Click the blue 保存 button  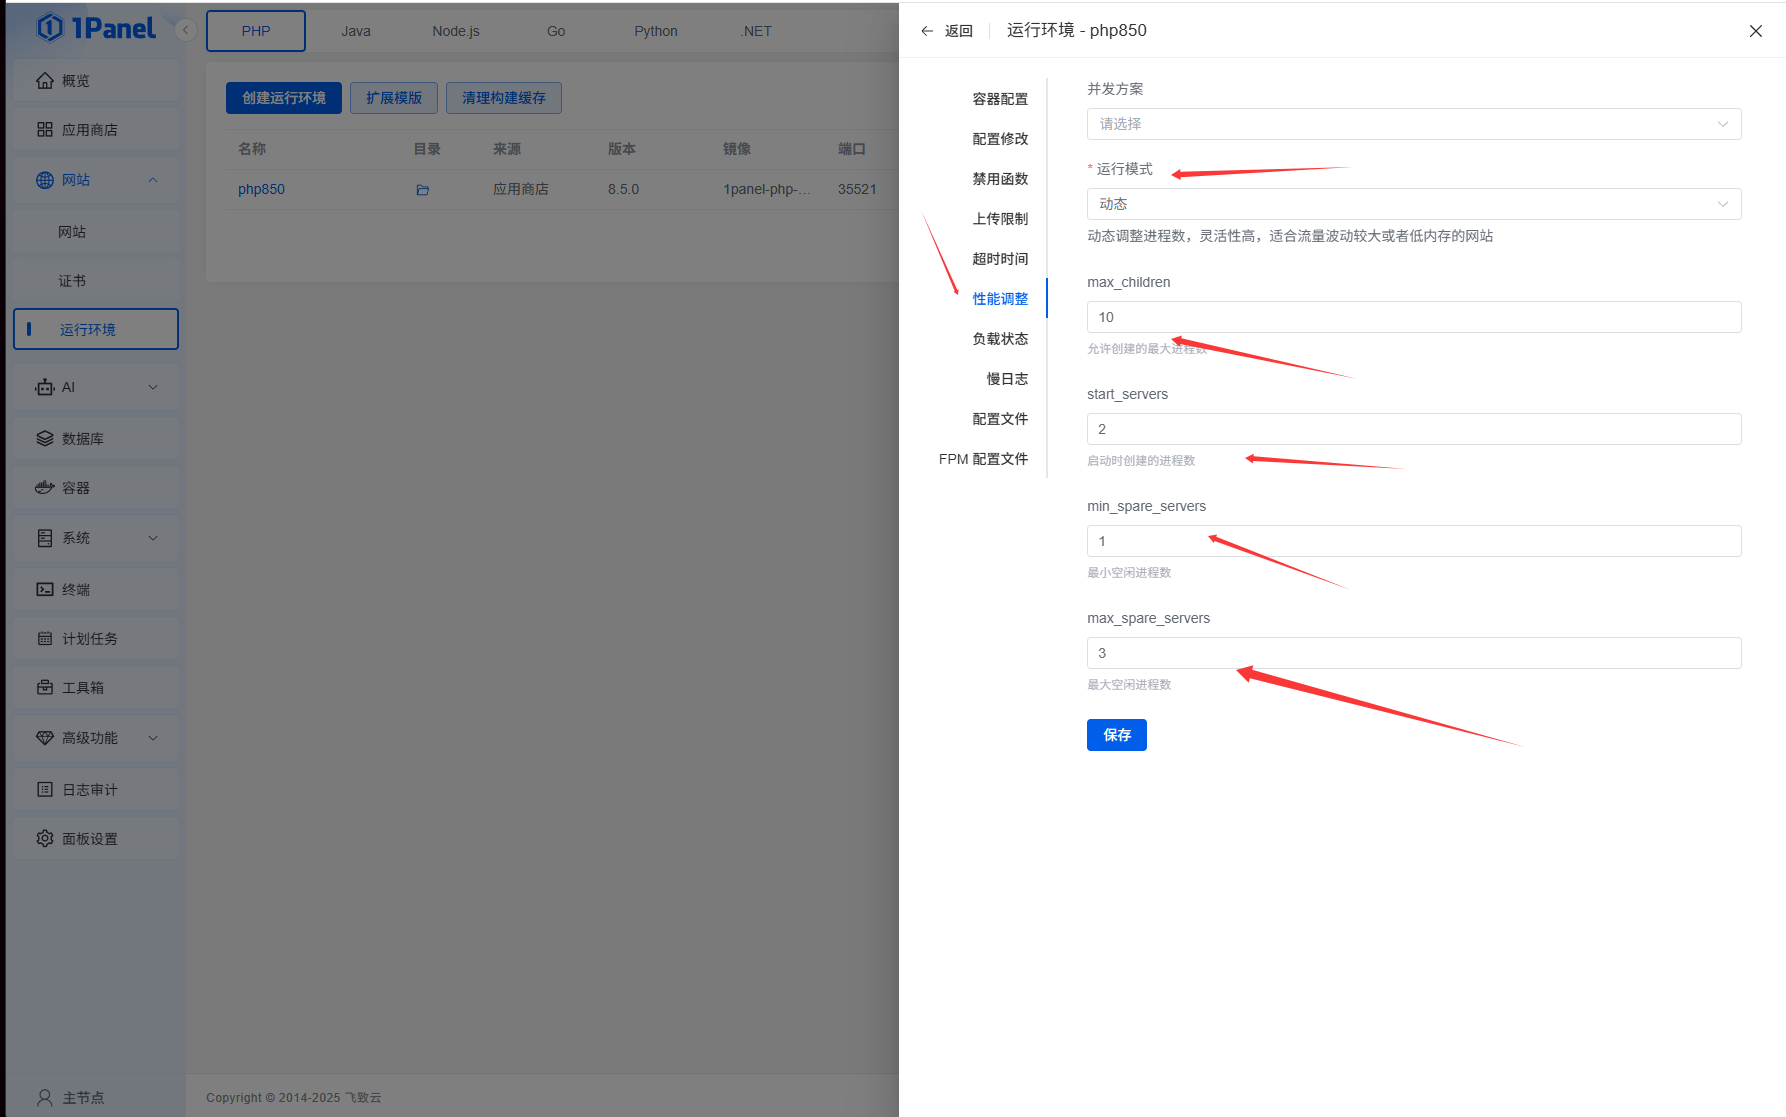coord(1116,735)
